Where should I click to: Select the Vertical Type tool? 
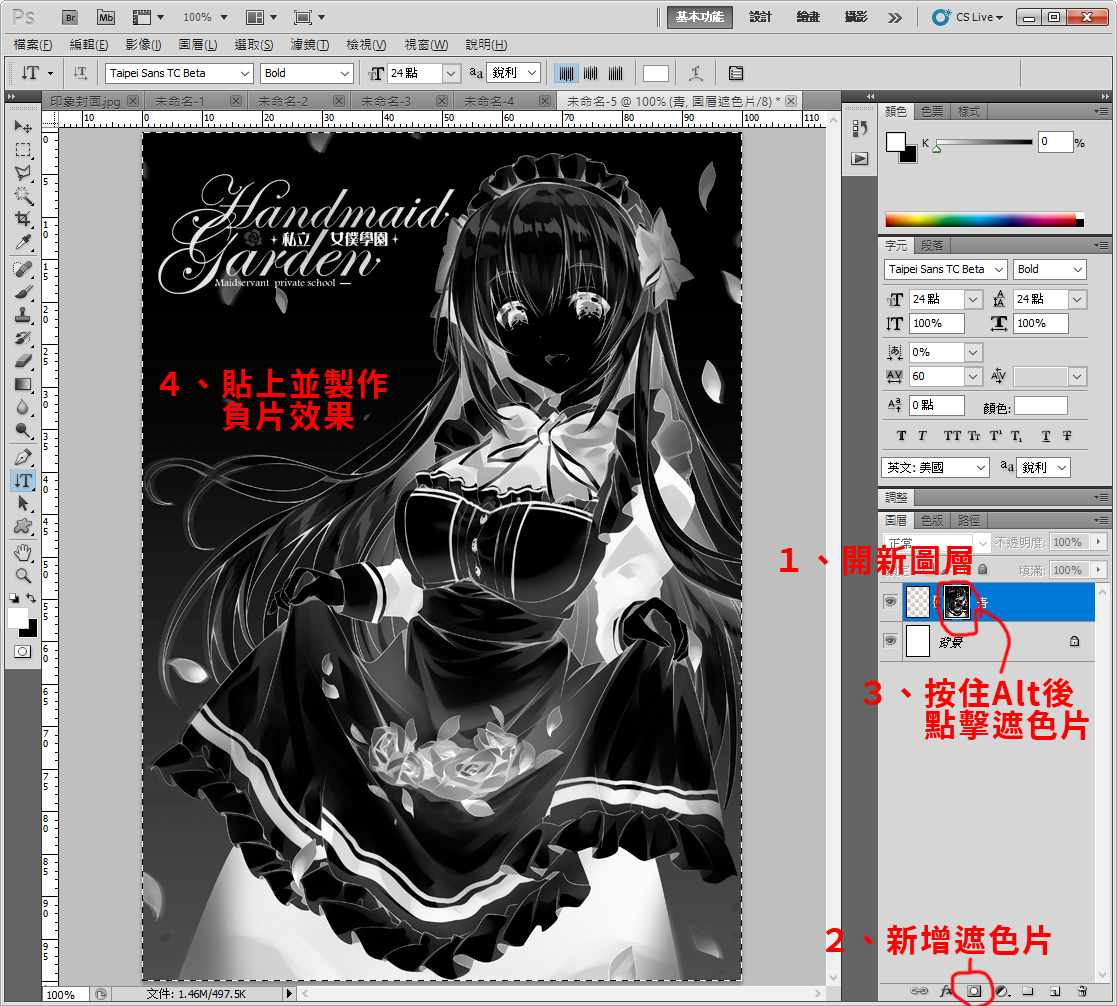pyautogui.click(x=23, y=480)
